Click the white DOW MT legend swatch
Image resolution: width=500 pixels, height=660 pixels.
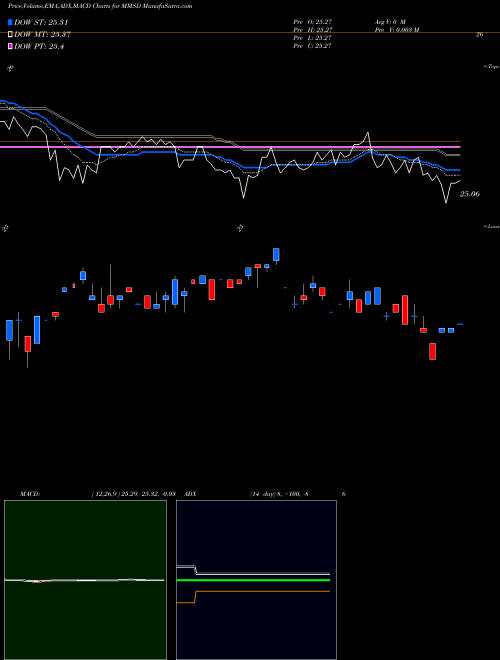coord(10,35)
